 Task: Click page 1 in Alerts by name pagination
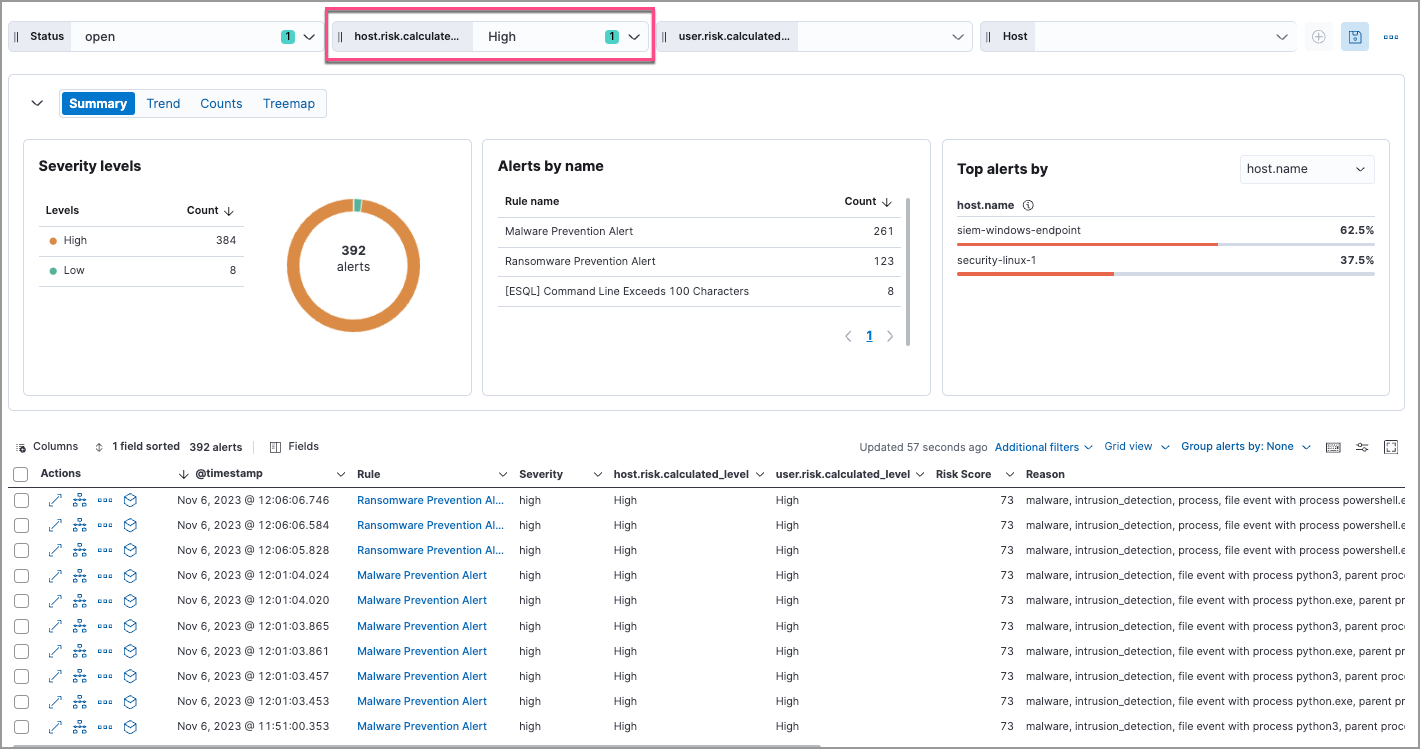point(869,335)
